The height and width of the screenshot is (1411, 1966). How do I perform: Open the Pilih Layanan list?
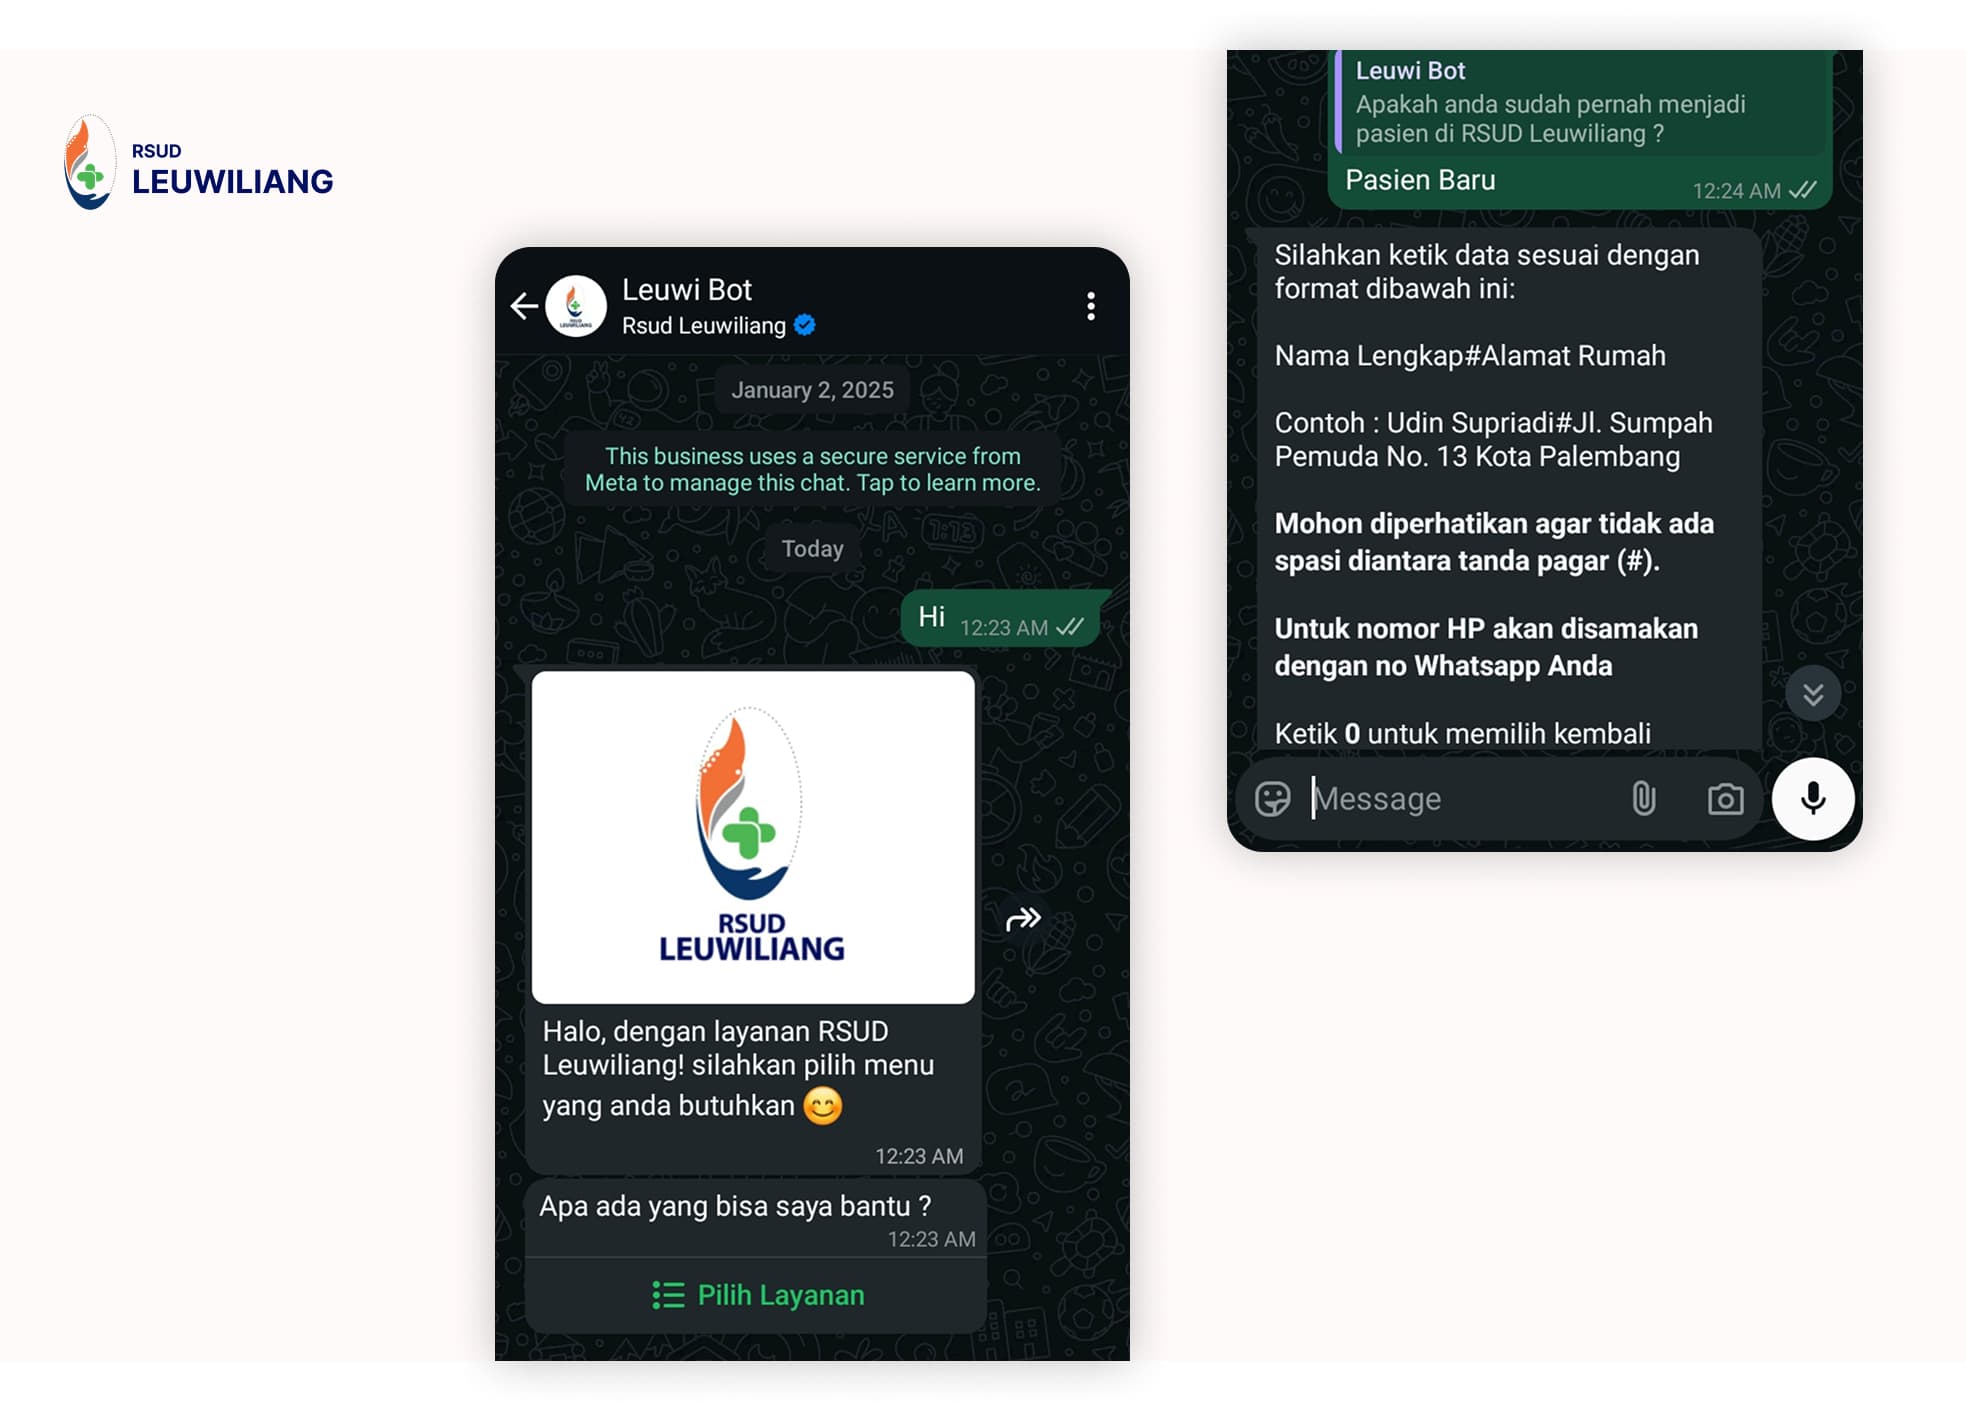point(757,1295)
